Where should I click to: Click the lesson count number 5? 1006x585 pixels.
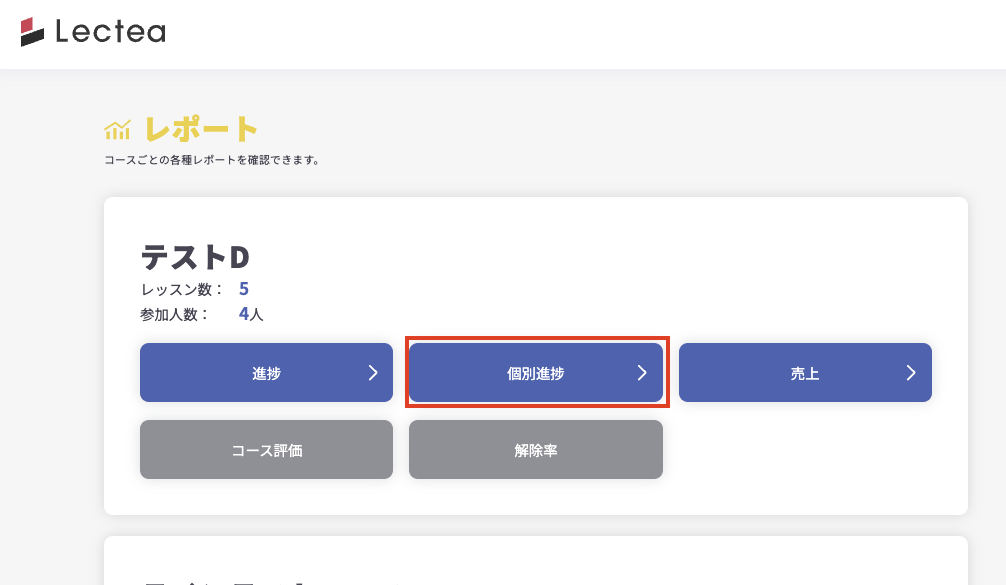click(244, 290)
